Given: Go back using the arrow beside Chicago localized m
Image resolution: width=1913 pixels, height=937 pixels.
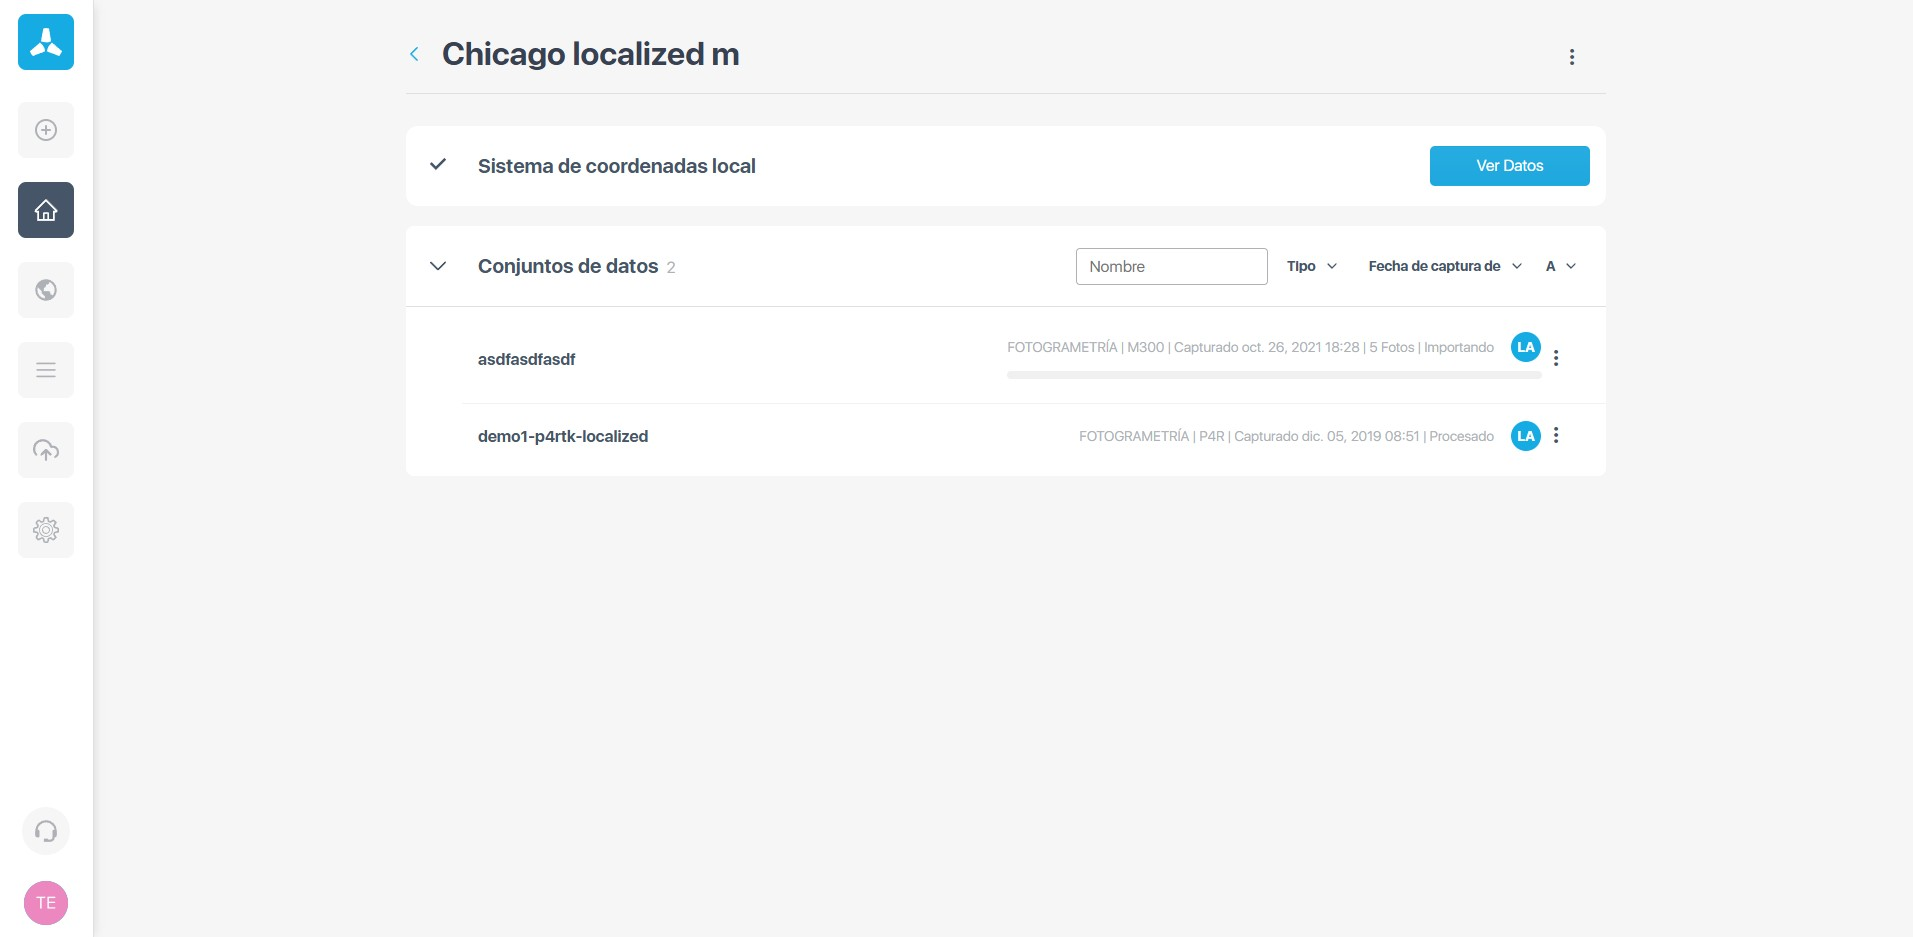Looking at the screenshot, I should click(414, 54).
